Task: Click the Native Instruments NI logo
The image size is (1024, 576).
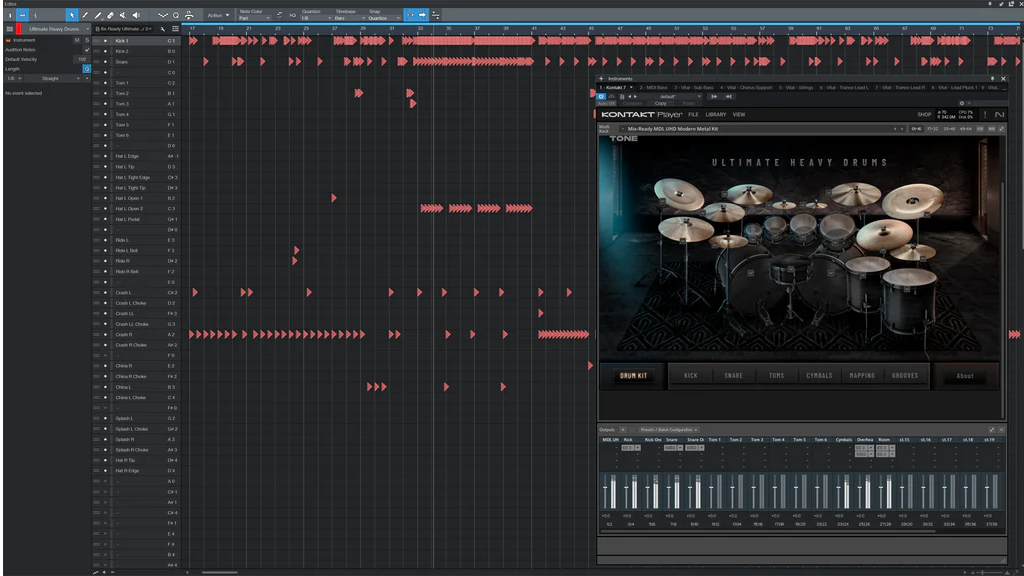Action: (x=999, y=114)
